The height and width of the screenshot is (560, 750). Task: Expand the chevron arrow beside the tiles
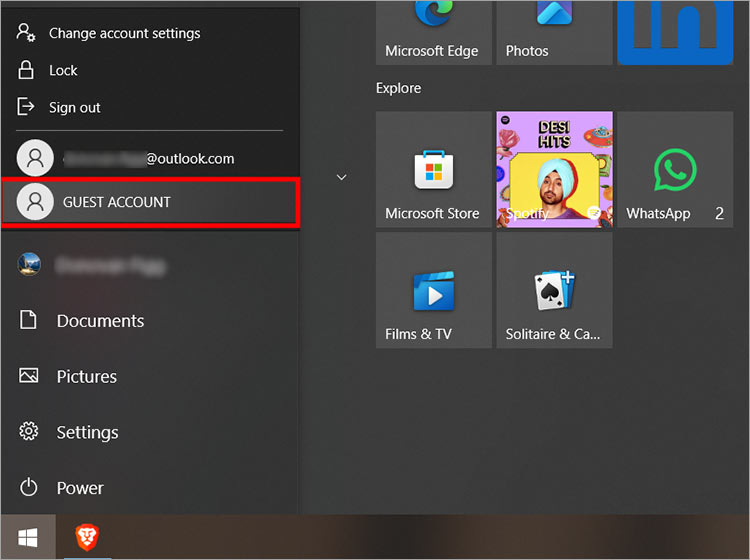pos(342,177)
